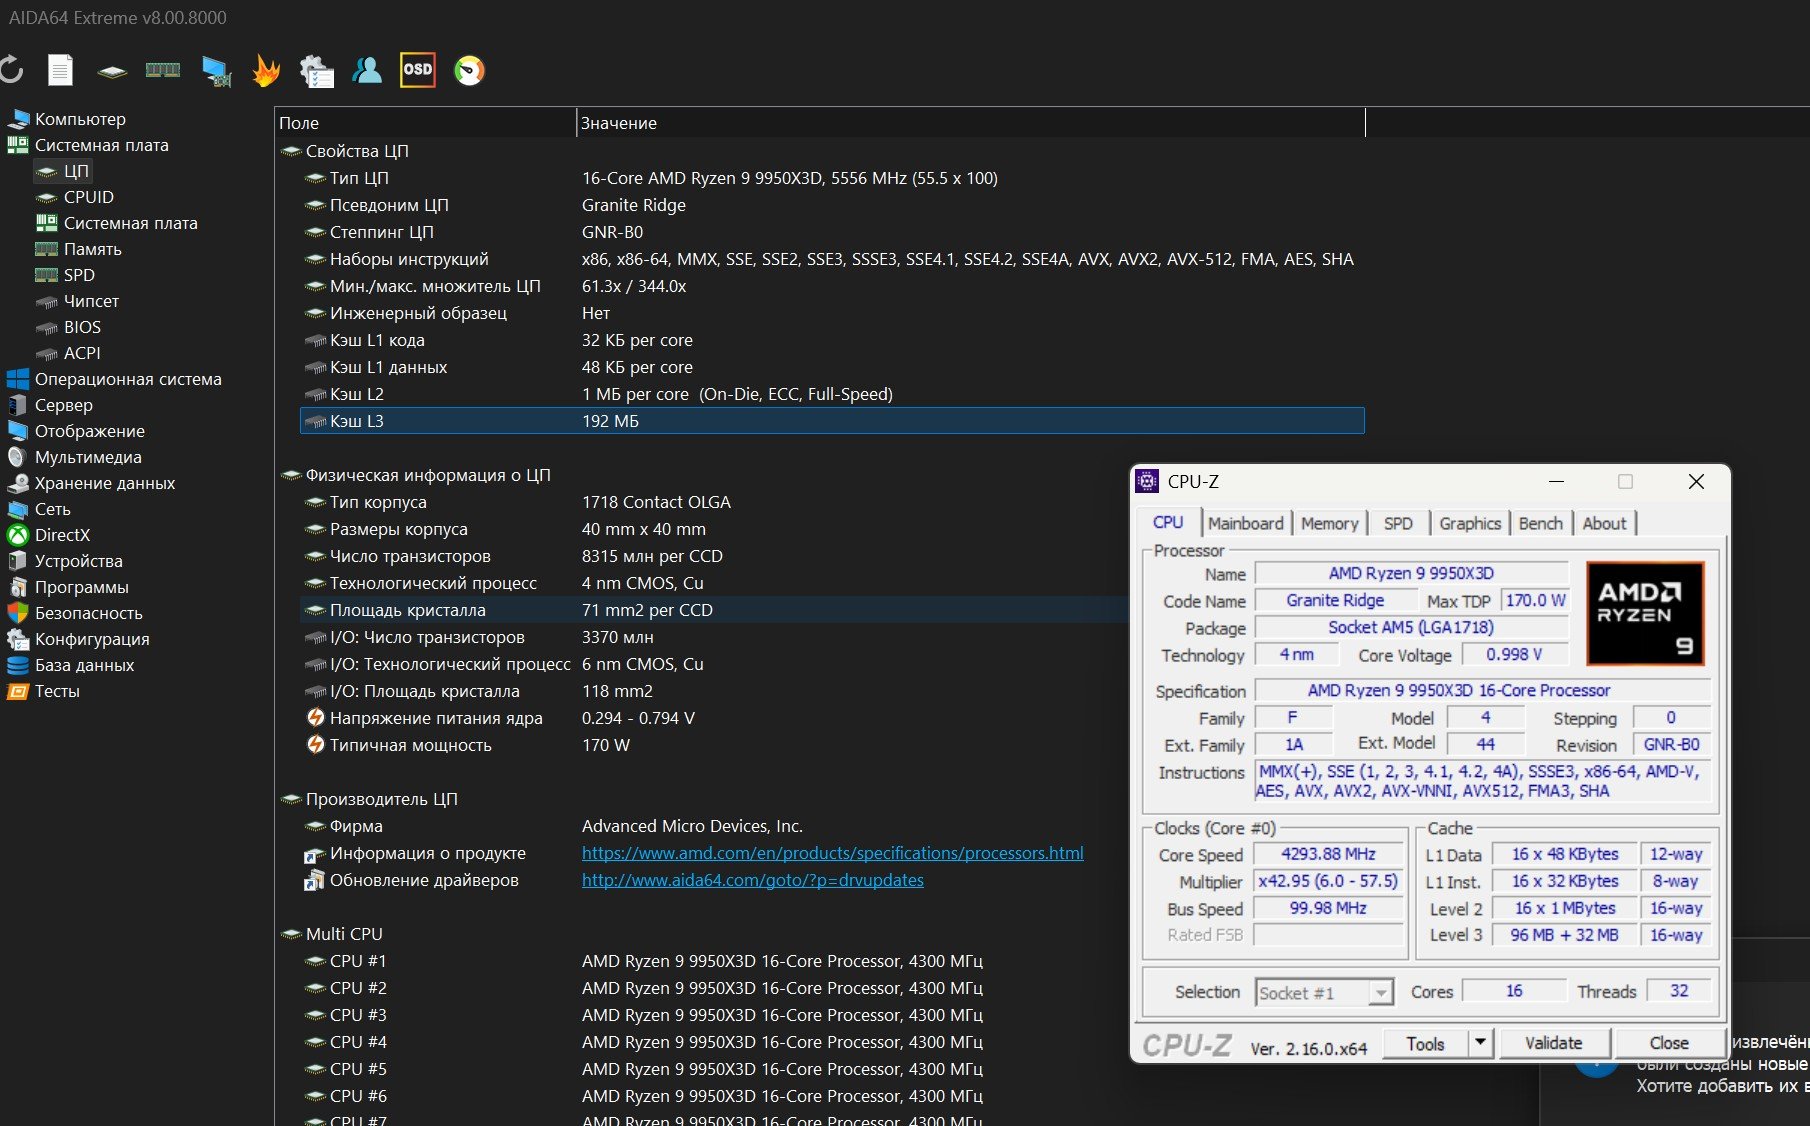1810x1126 pixels.
Task: Click the blue users toolbar icon
Action: (367, 70)
